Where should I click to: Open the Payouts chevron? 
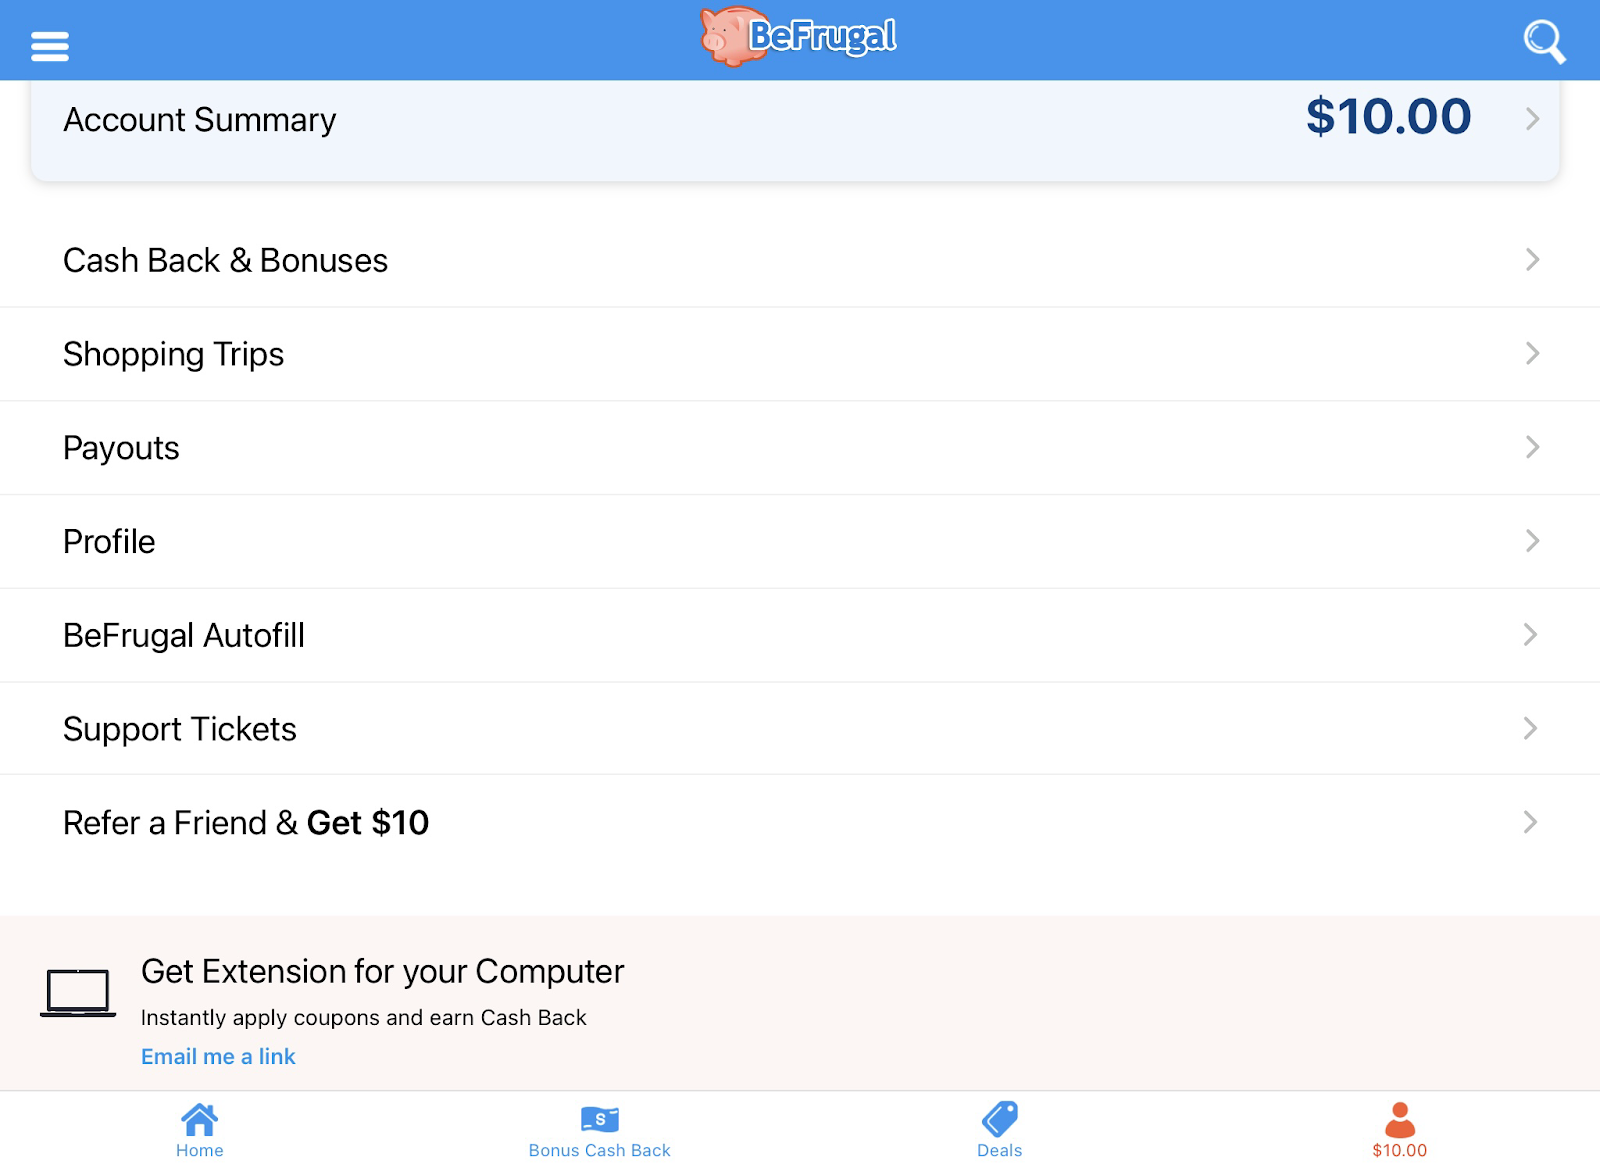[1531, 447]
